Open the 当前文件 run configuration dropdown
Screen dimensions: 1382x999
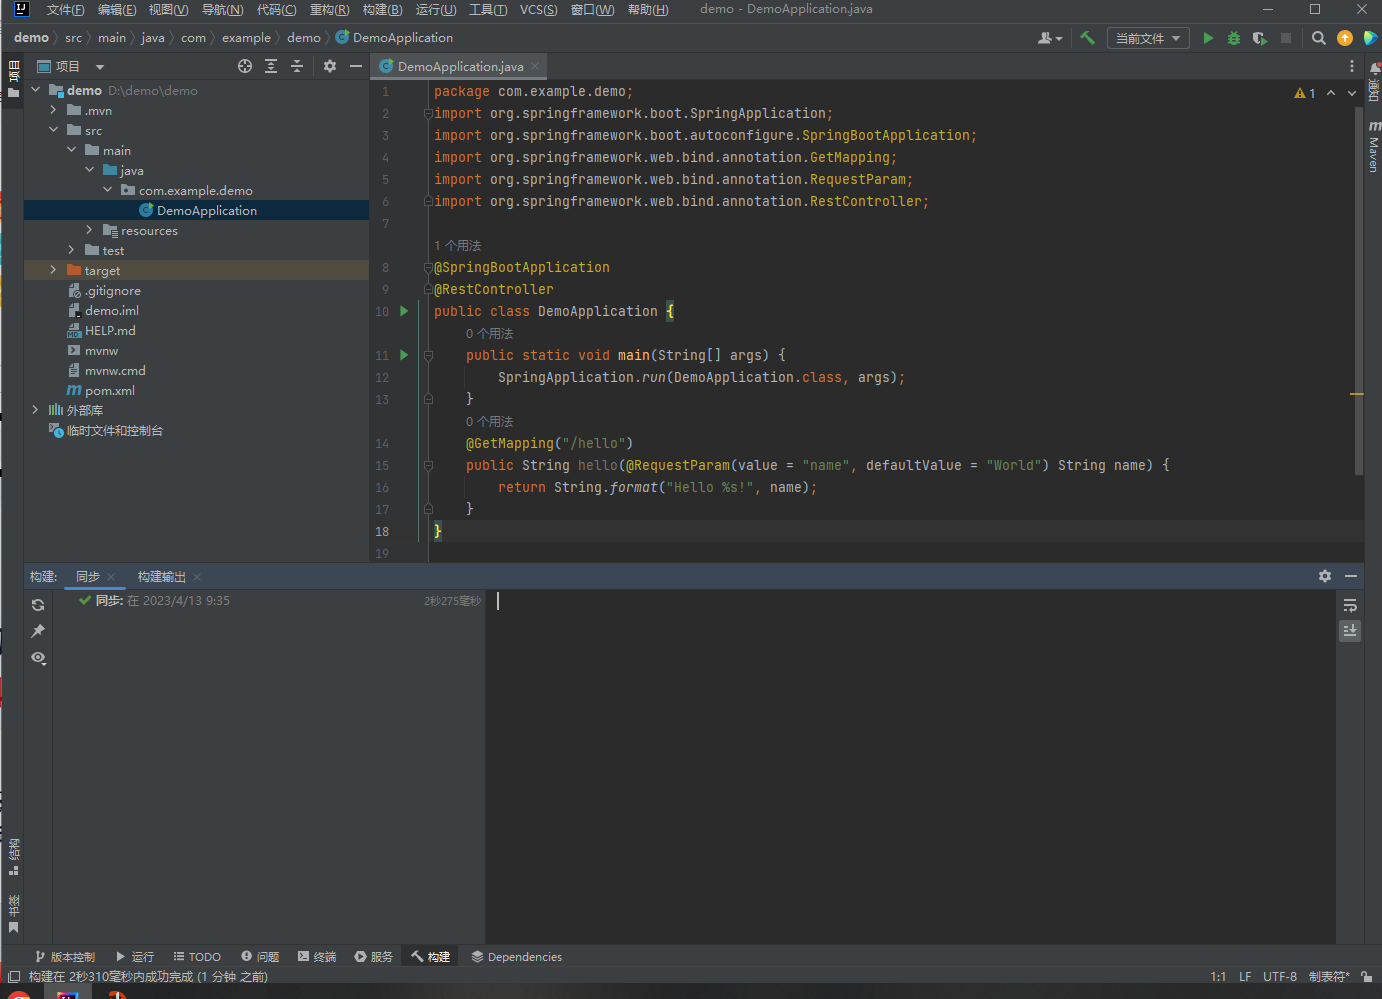(x=1147, y=38)
